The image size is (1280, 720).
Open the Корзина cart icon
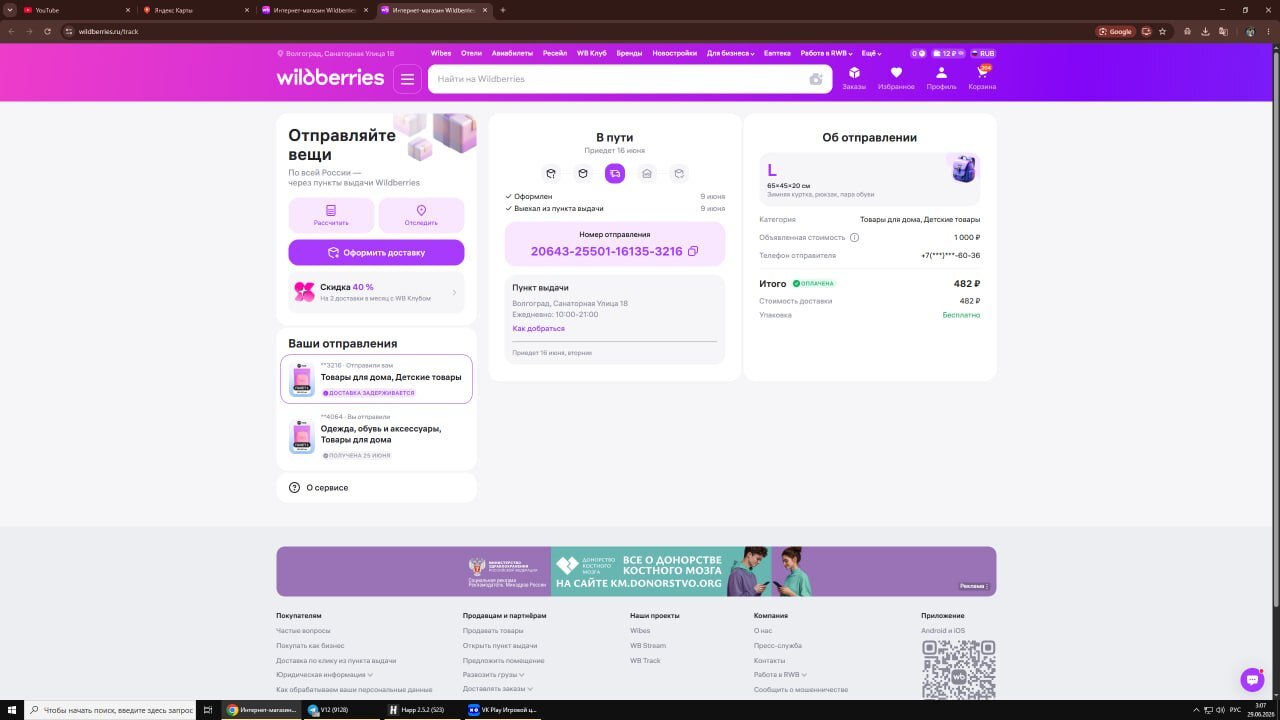pos(982,78)
